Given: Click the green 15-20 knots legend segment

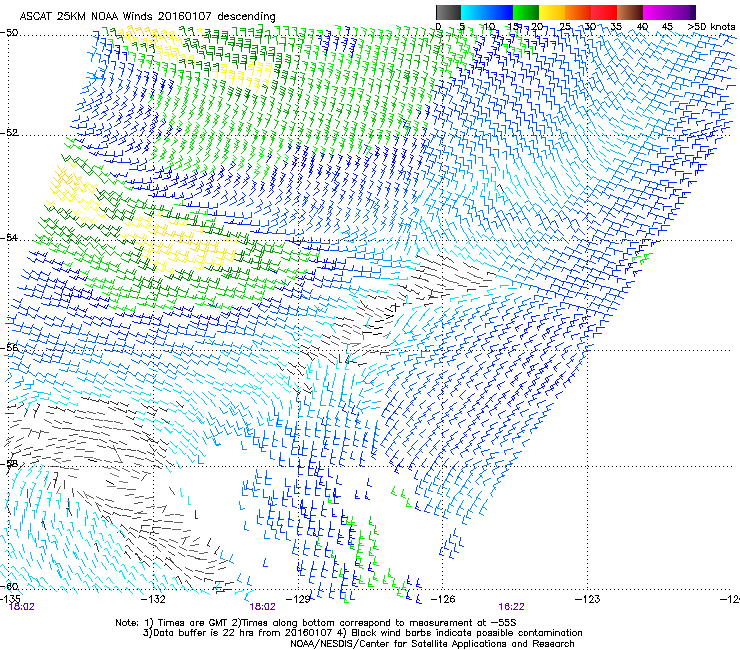Looking at the screenshot, I should [x=526, y=12].
